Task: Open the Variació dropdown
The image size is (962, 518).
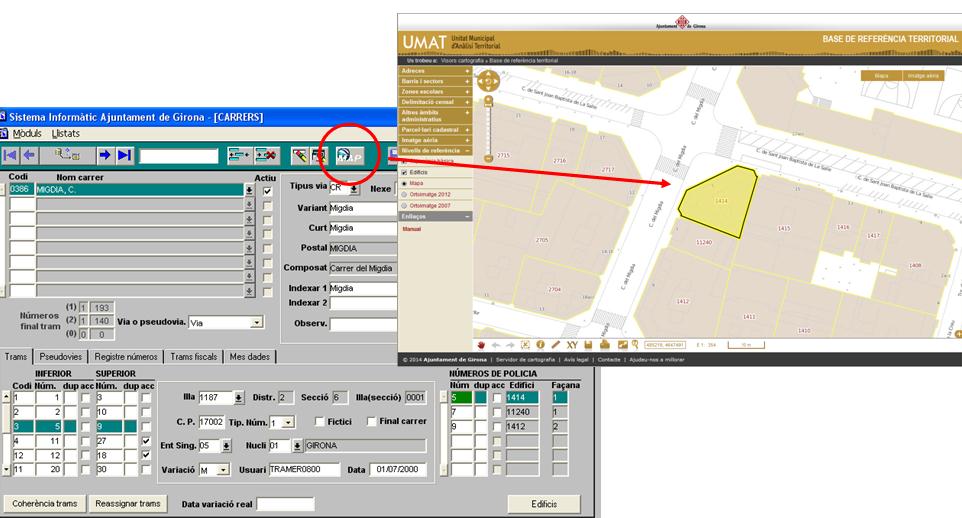Action: tap(223, 470)
